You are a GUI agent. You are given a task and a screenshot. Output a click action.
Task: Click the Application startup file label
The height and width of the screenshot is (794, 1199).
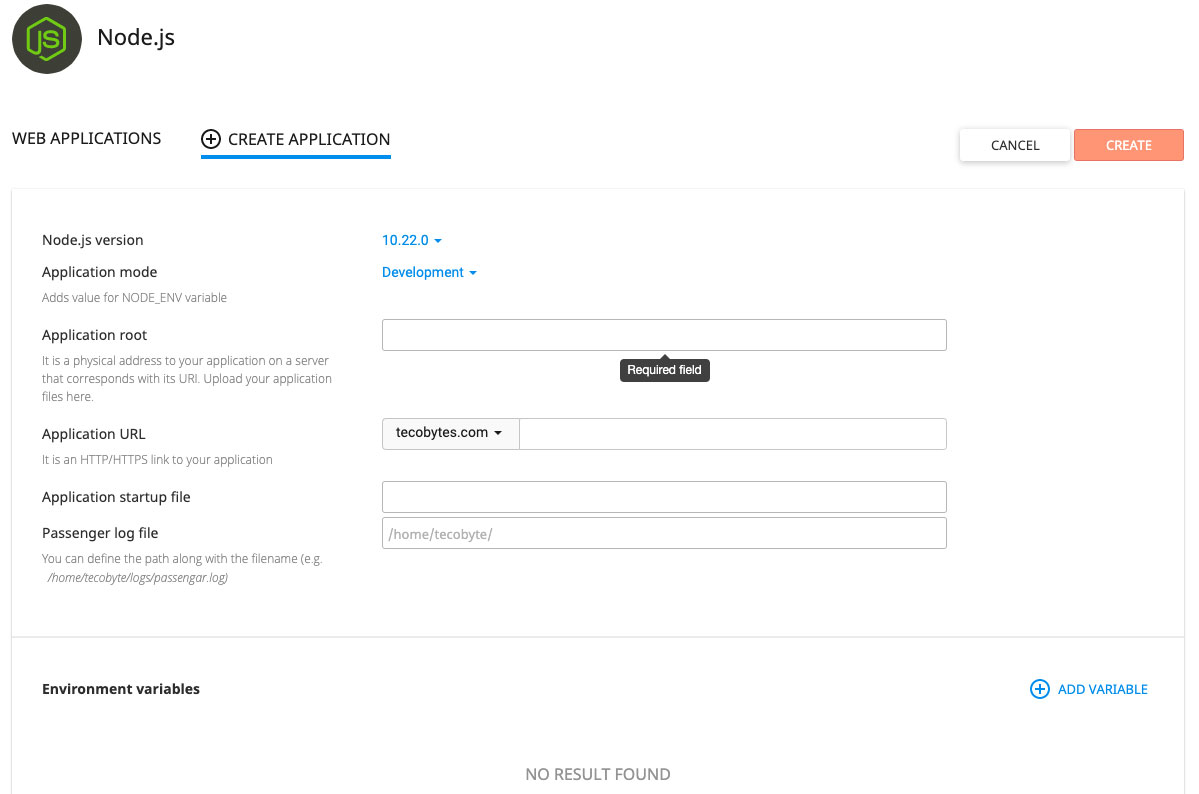116,497
